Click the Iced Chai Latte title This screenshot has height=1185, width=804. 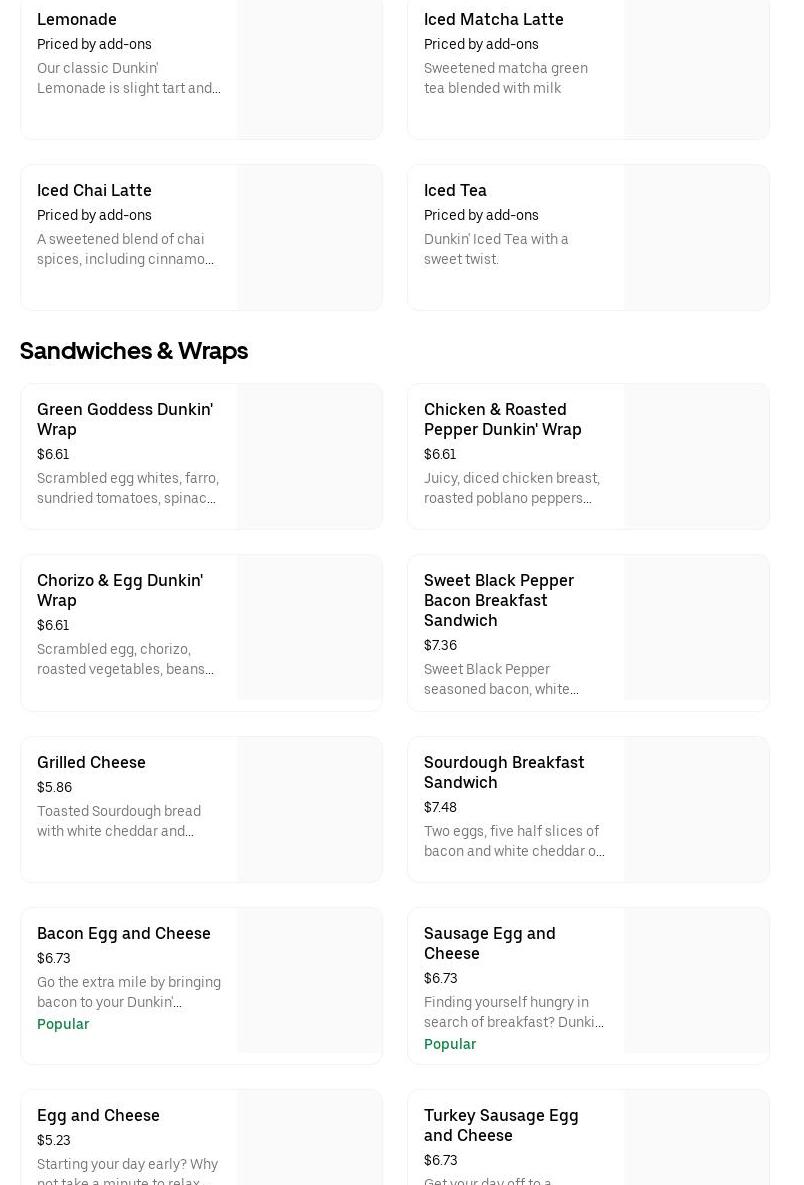click(94, 190)
